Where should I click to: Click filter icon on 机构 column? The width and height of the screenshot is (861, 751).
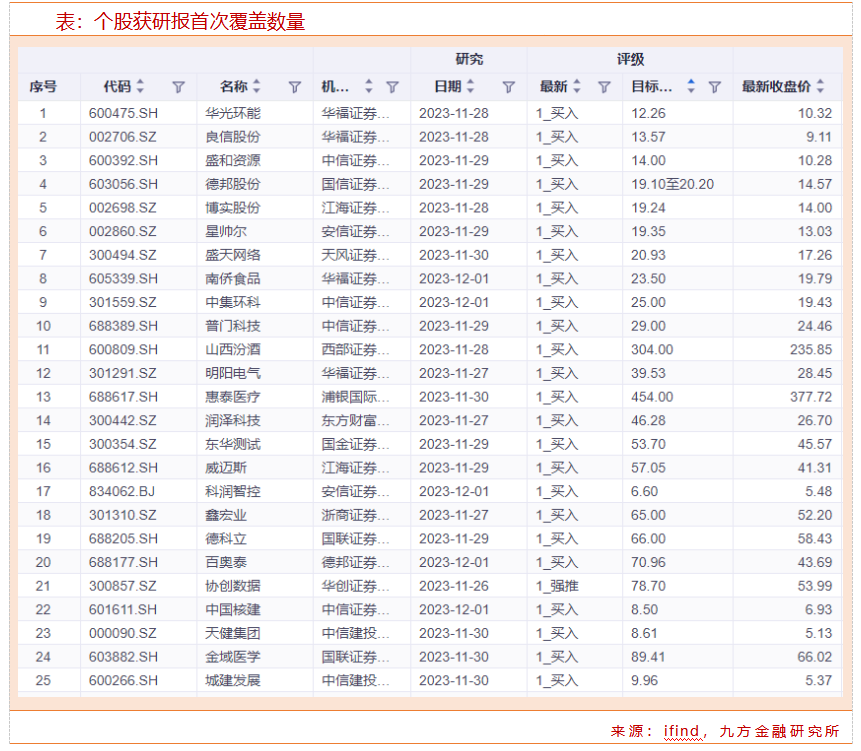pyautogui.click(x=392, y=87)
